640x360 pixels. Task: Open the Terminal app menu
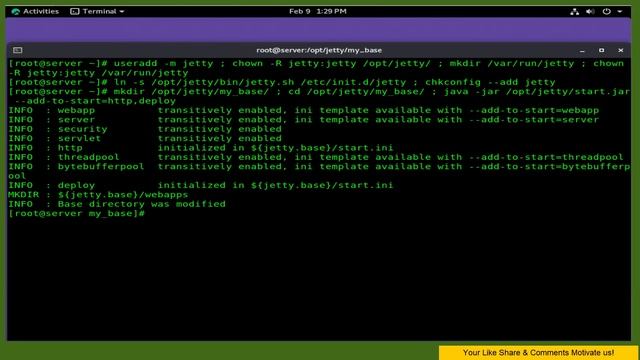97,11
